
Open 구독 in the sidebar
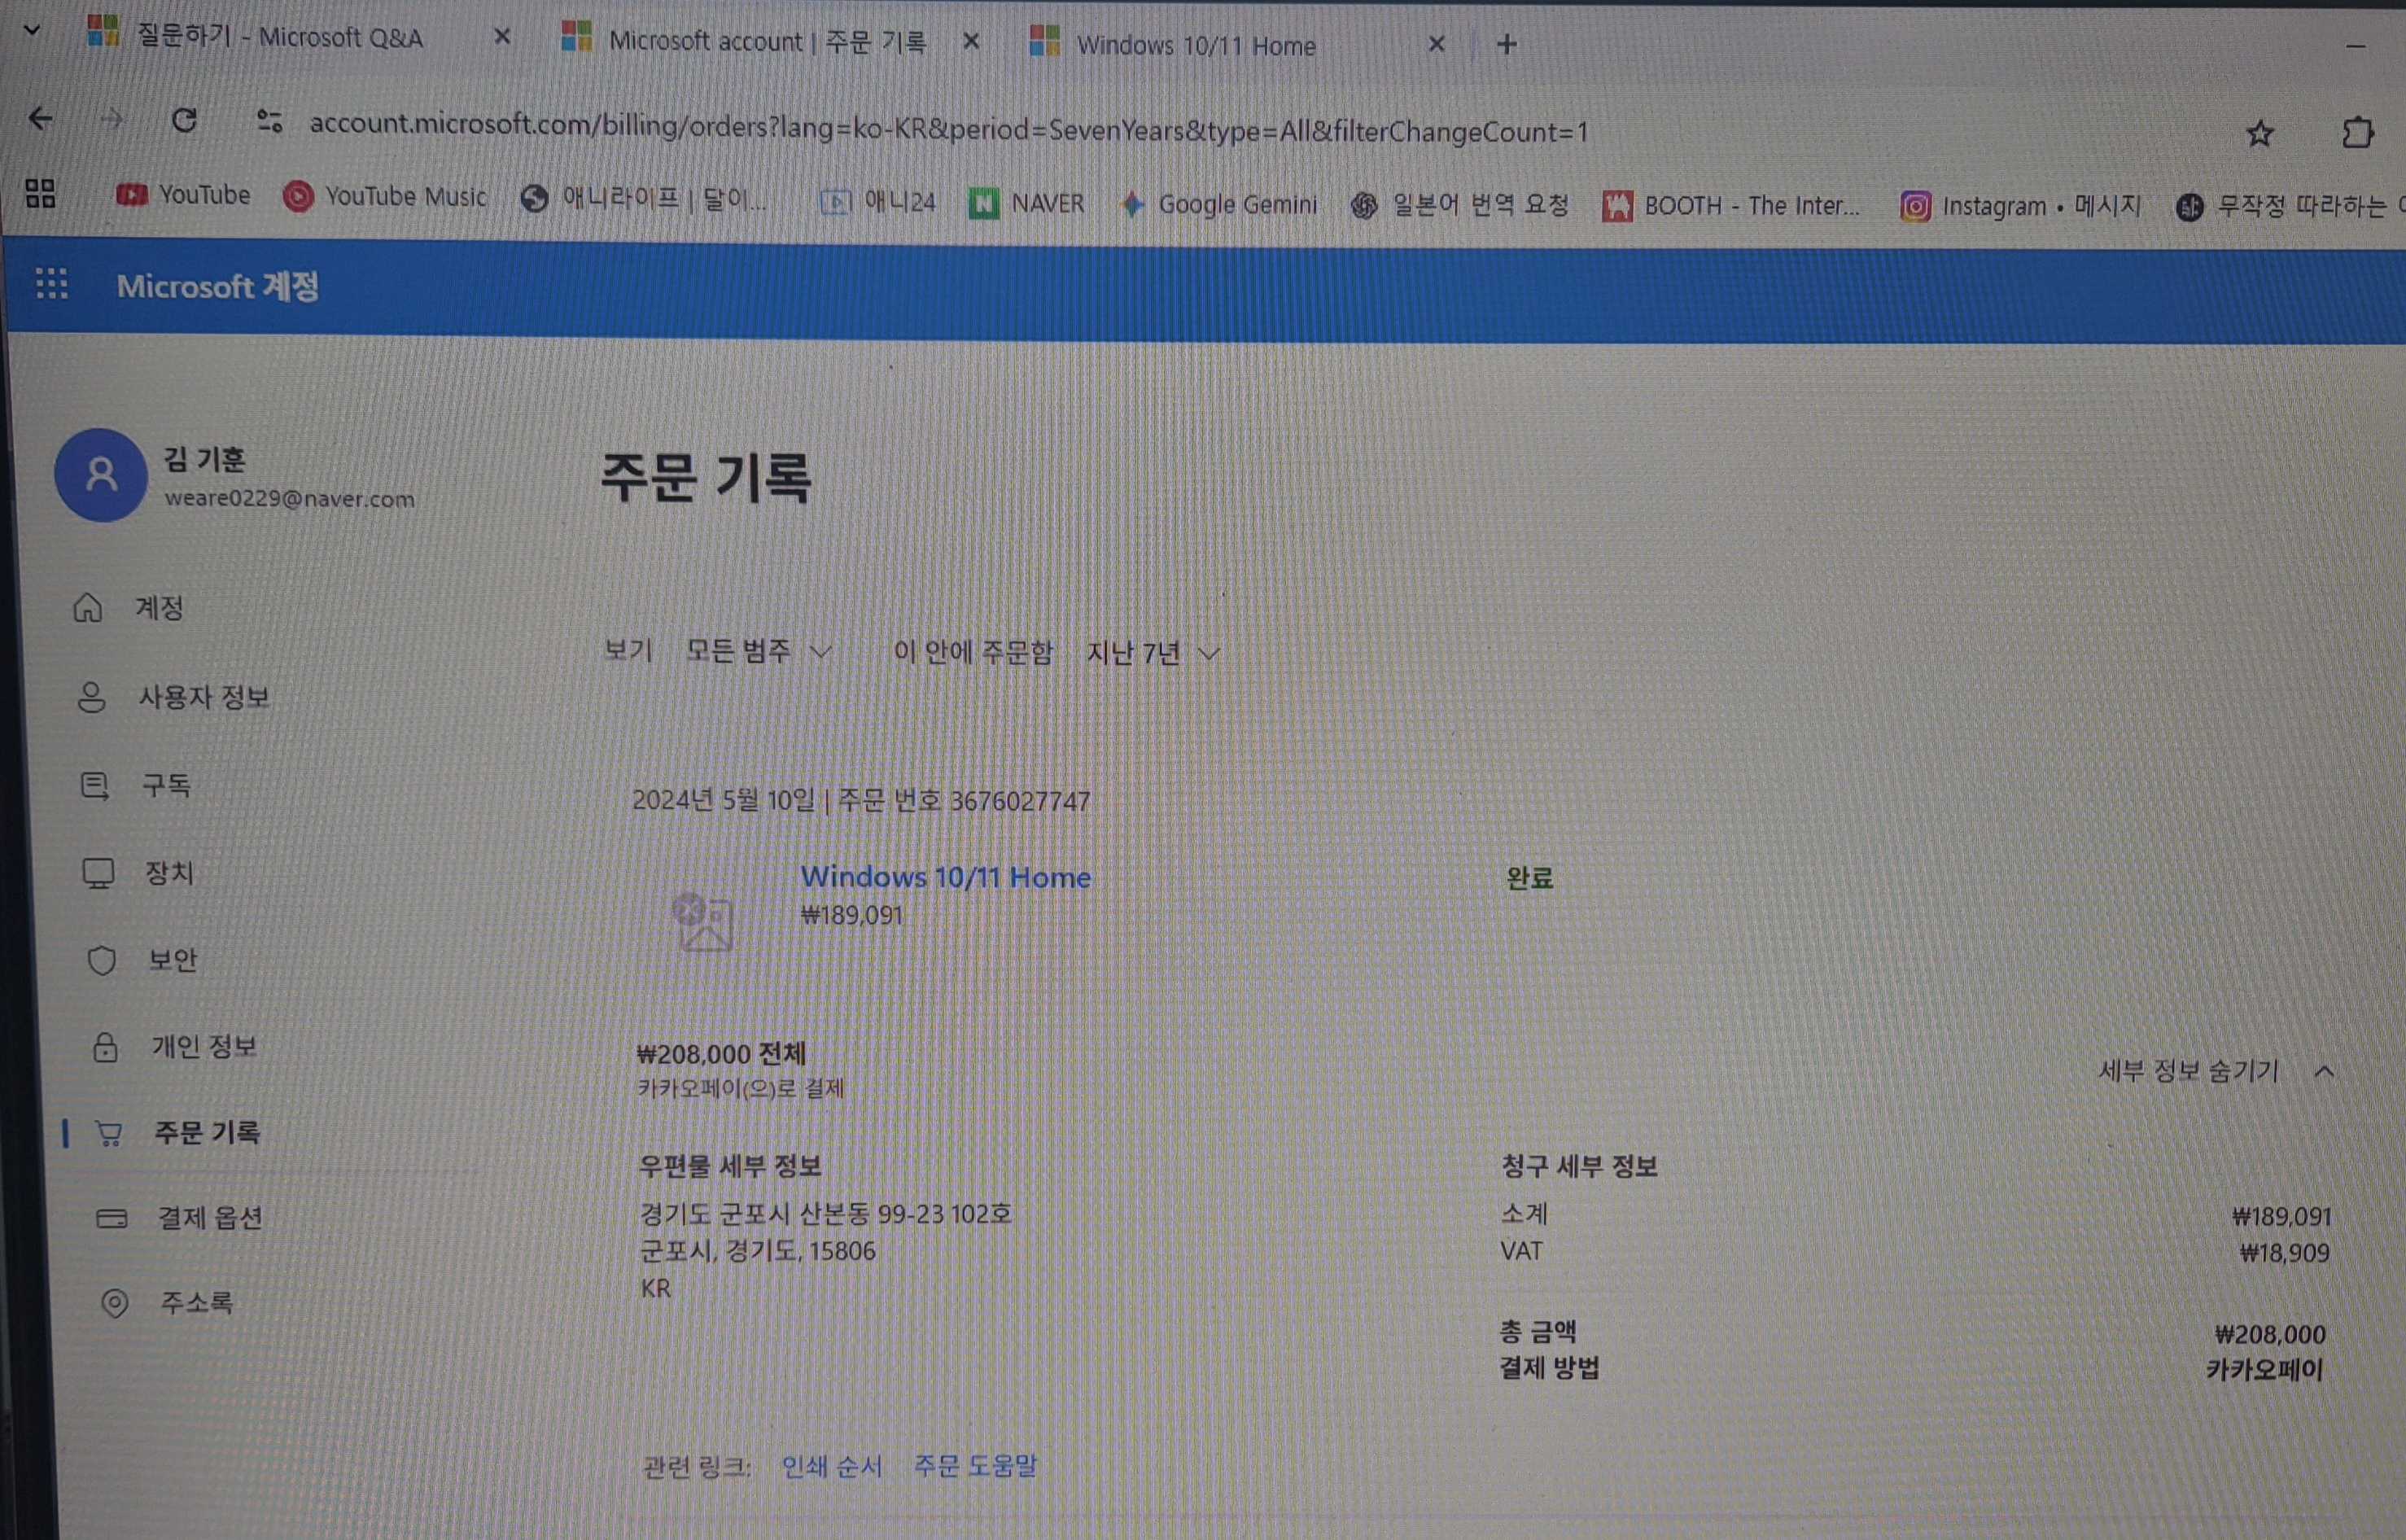click(x=135, y=785)
